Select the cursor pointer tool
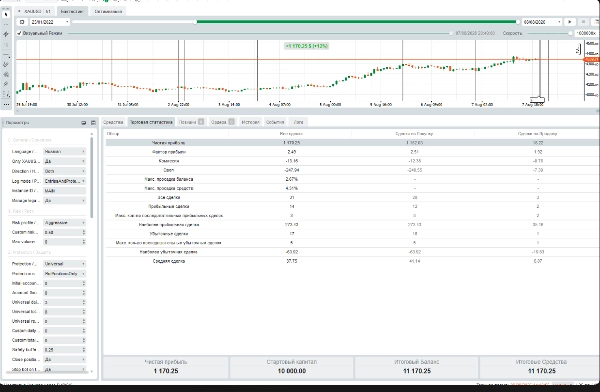 pyautogui.click(x=6, y=15)
